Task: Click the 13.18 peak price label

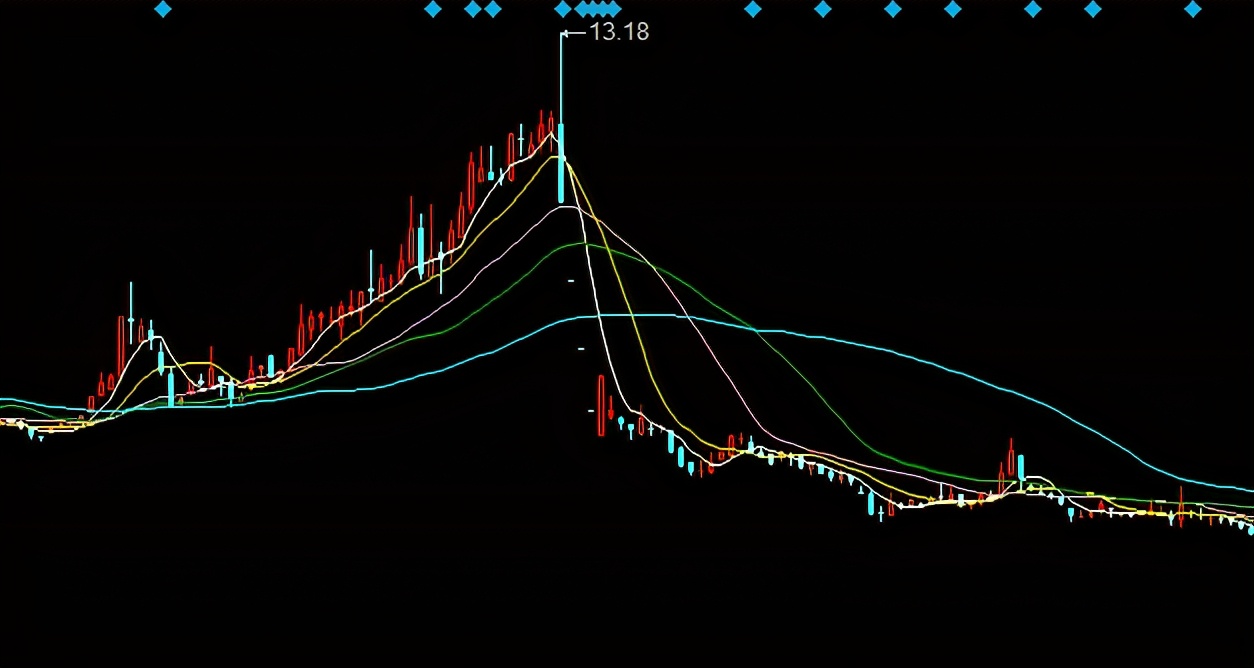Action: pos(619,32)
